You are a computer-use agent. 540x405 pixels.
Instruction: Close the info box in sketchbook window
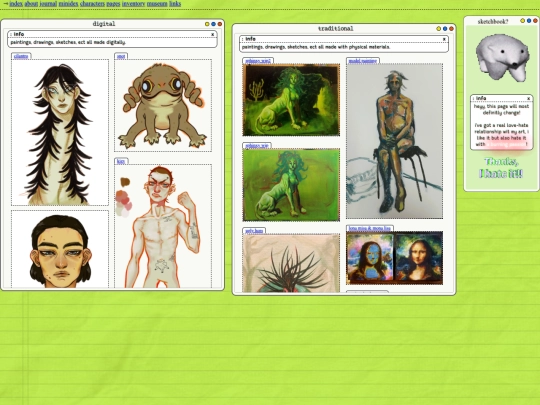(529, 98)
